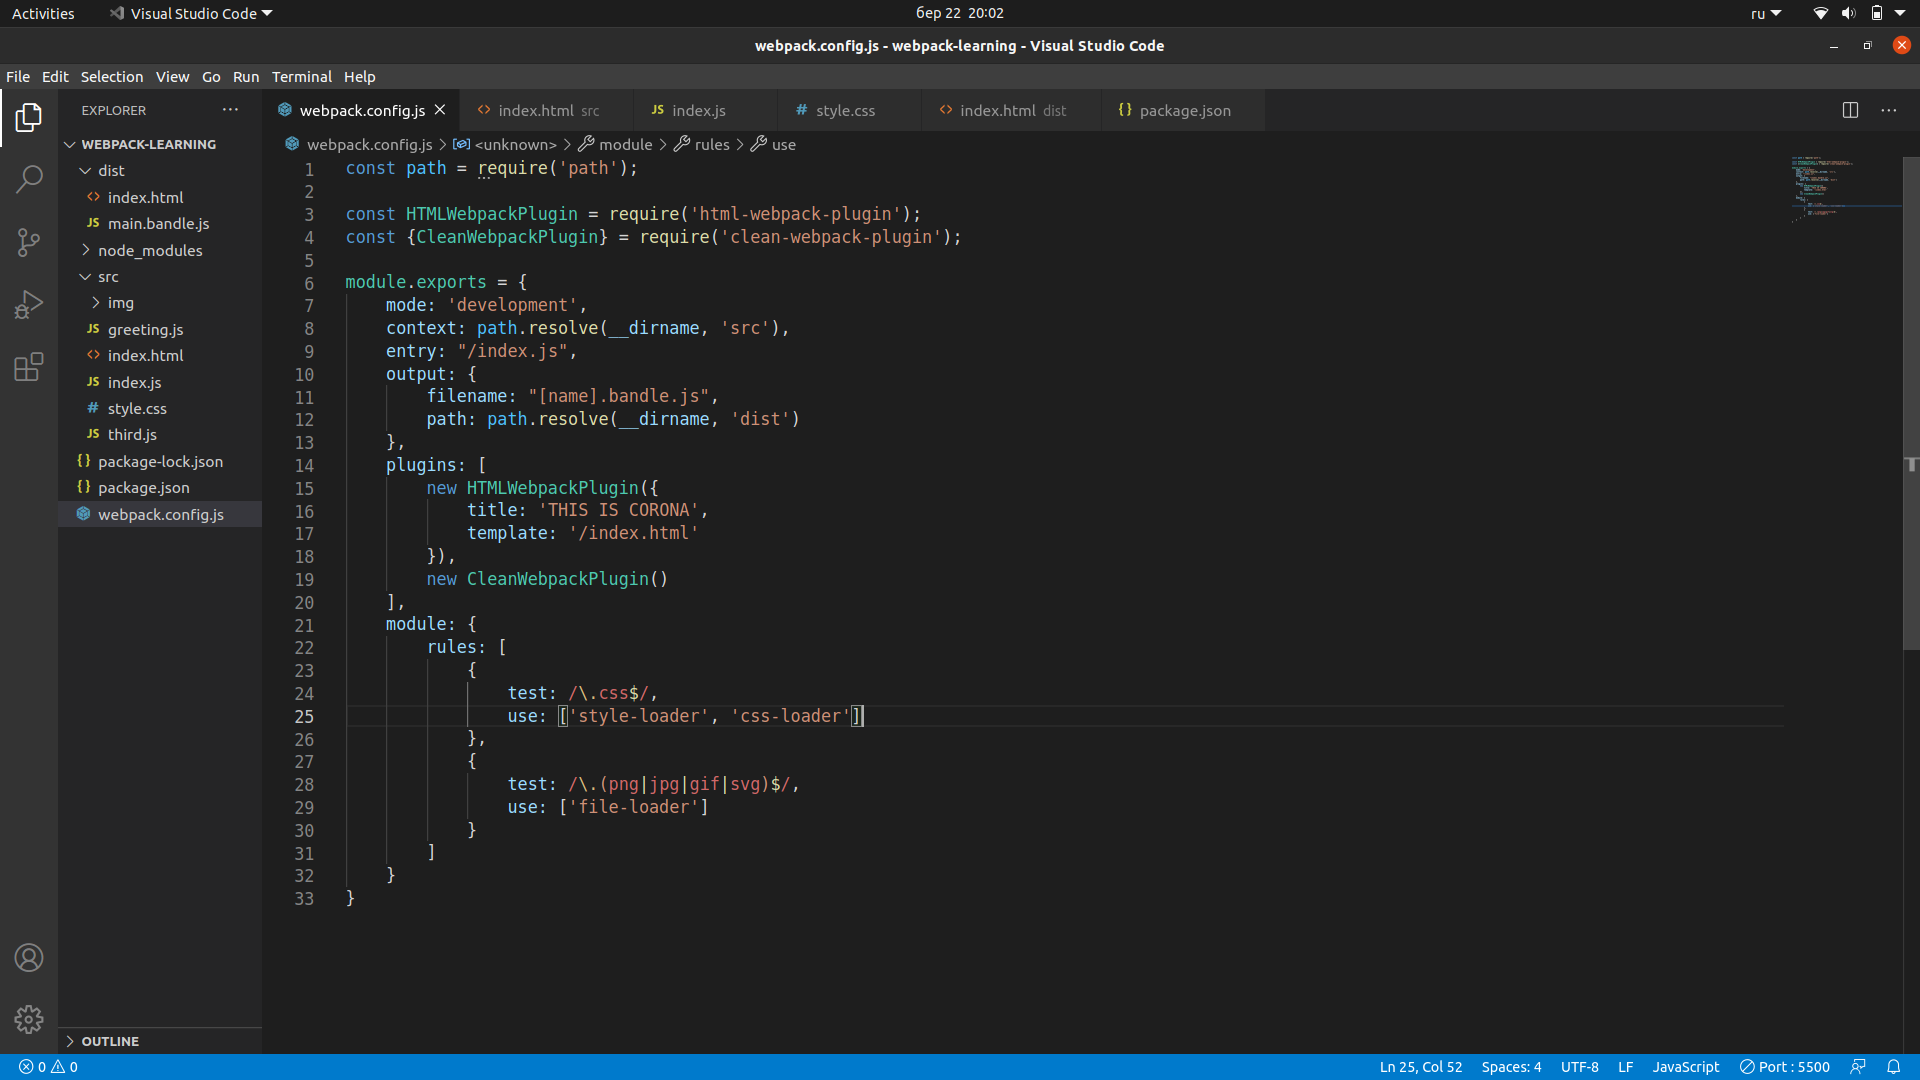Change language mode from JavaScript
1920x1080 pixels.
click(x=1686, y=1067)
